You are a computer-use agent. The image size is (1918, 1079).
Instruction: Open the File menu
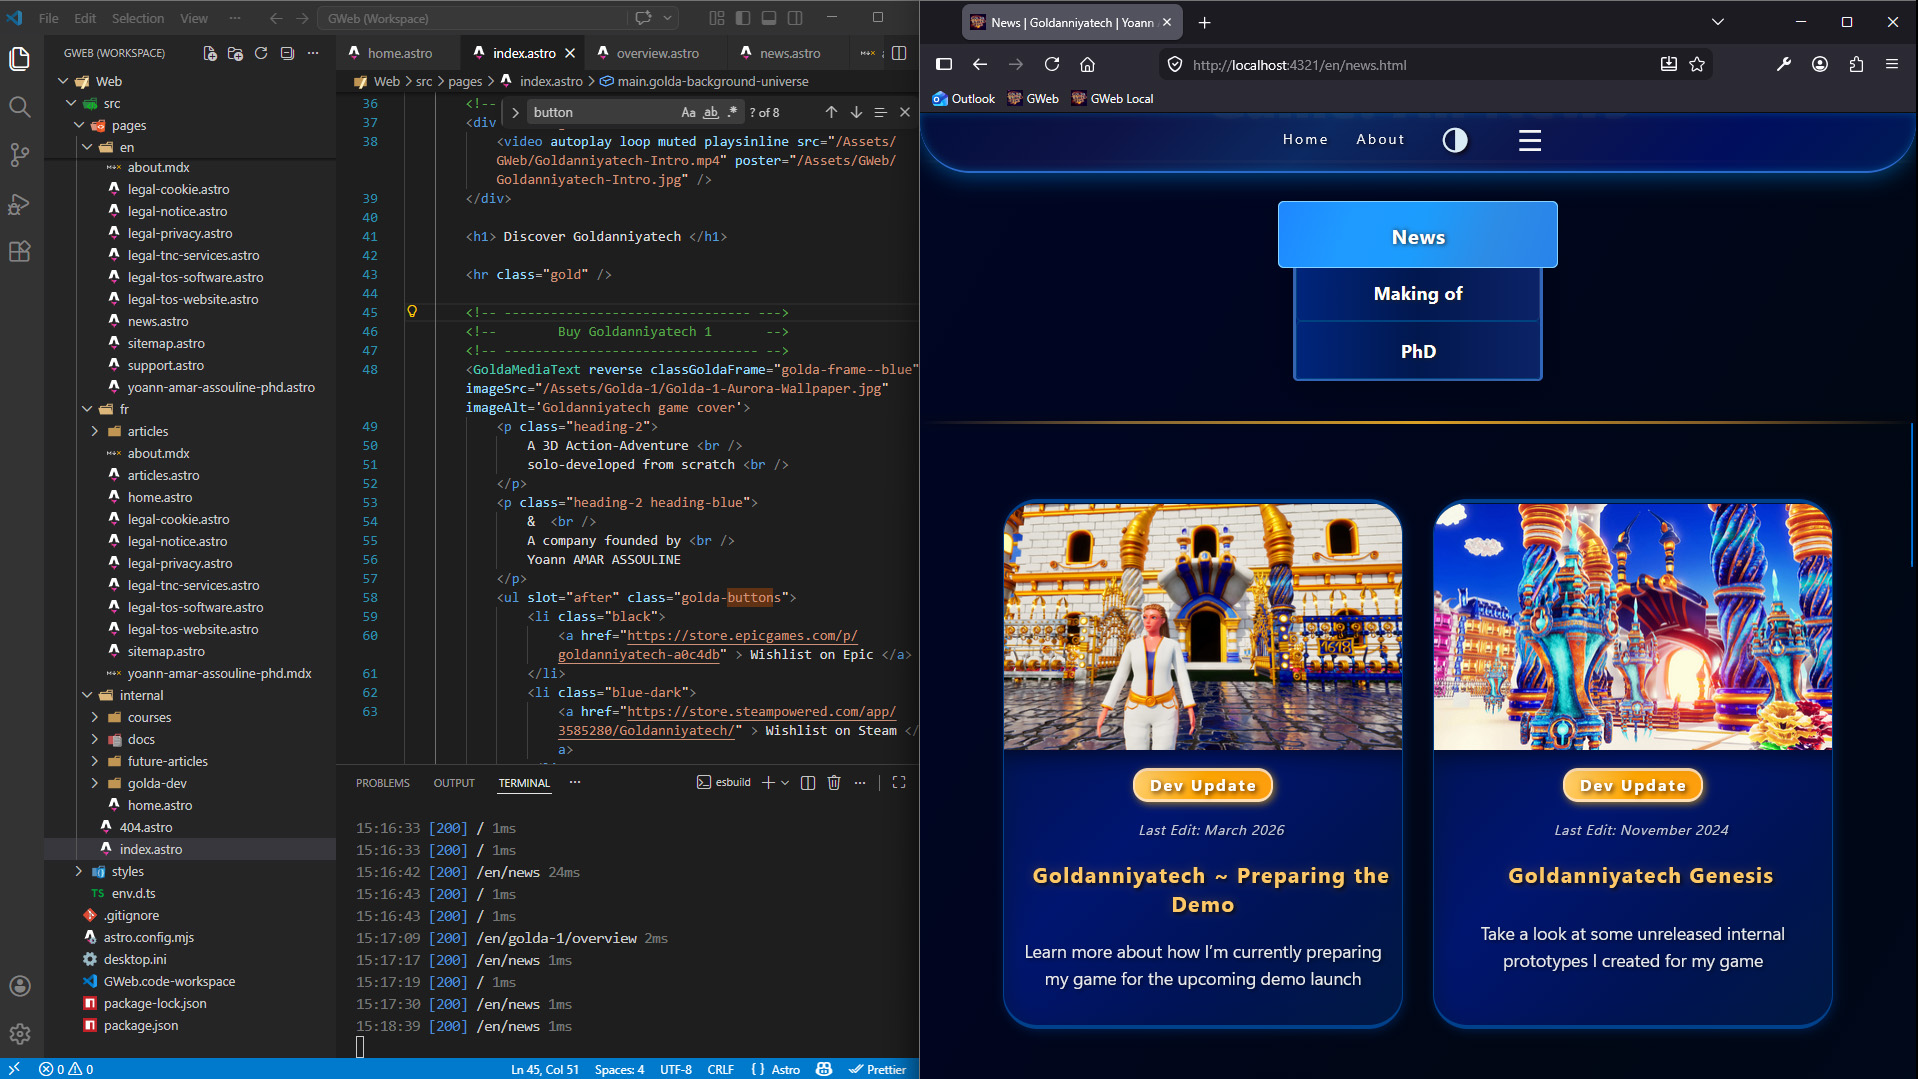coord(48,18)
